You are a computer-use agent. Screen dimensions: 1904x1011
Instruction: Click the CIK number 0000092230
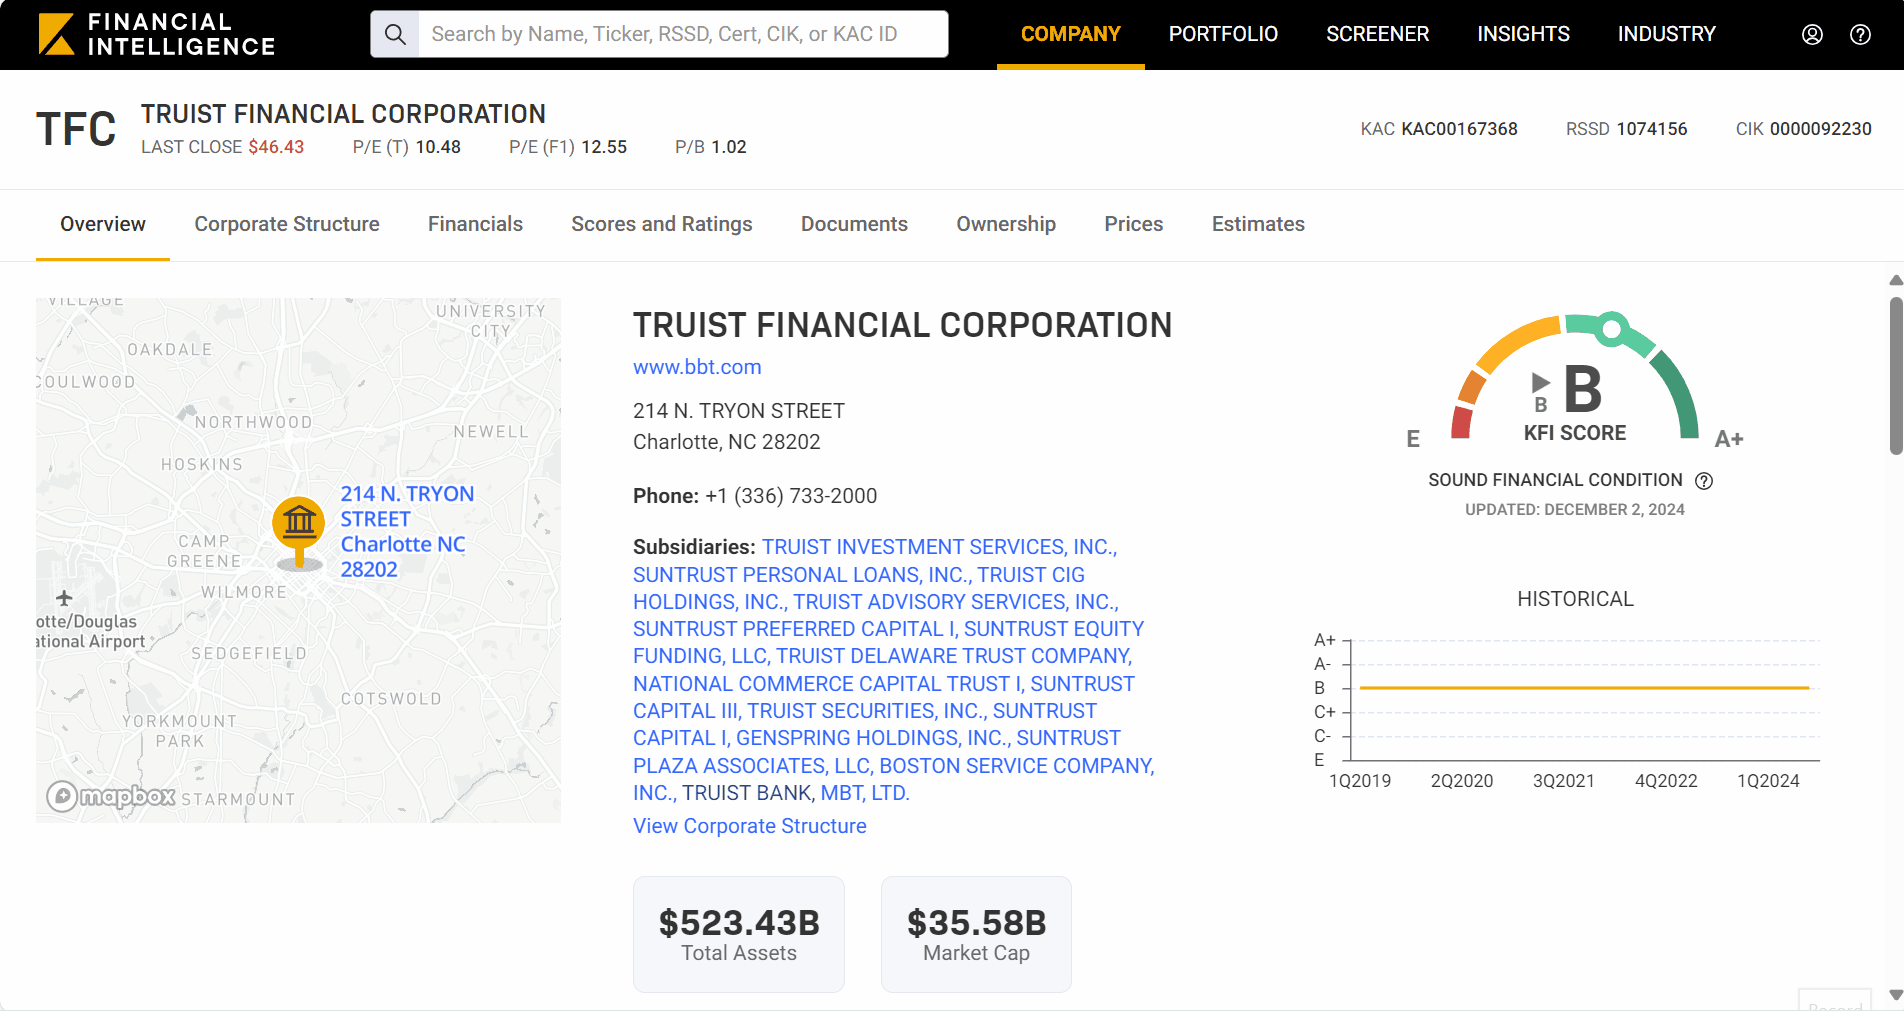1820,129
